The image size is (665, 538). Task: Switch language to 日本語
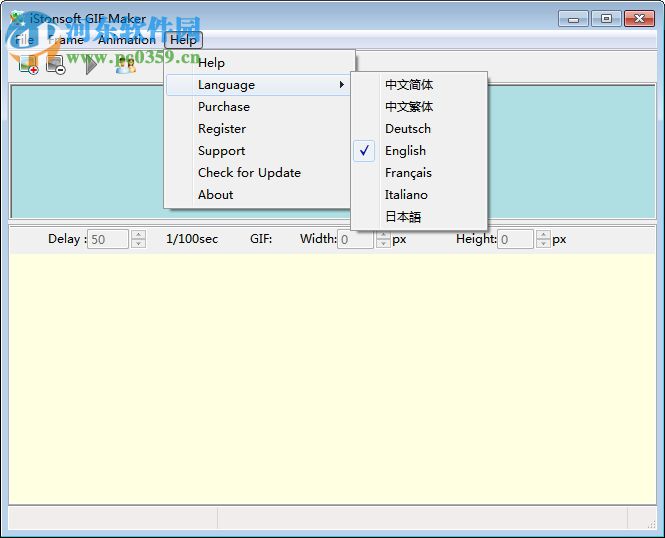pyautogui.click(x=419, y=217)
